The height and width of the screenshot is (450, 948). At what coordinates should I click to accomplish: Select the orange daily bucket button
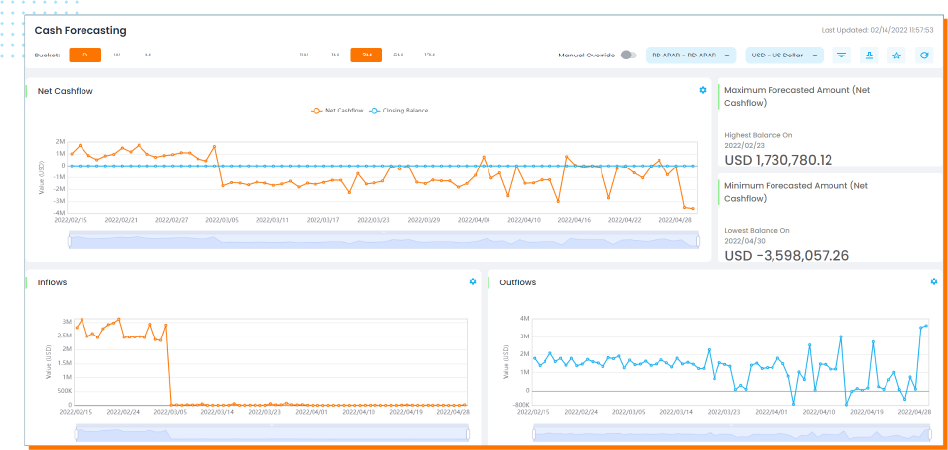(85, 55)
